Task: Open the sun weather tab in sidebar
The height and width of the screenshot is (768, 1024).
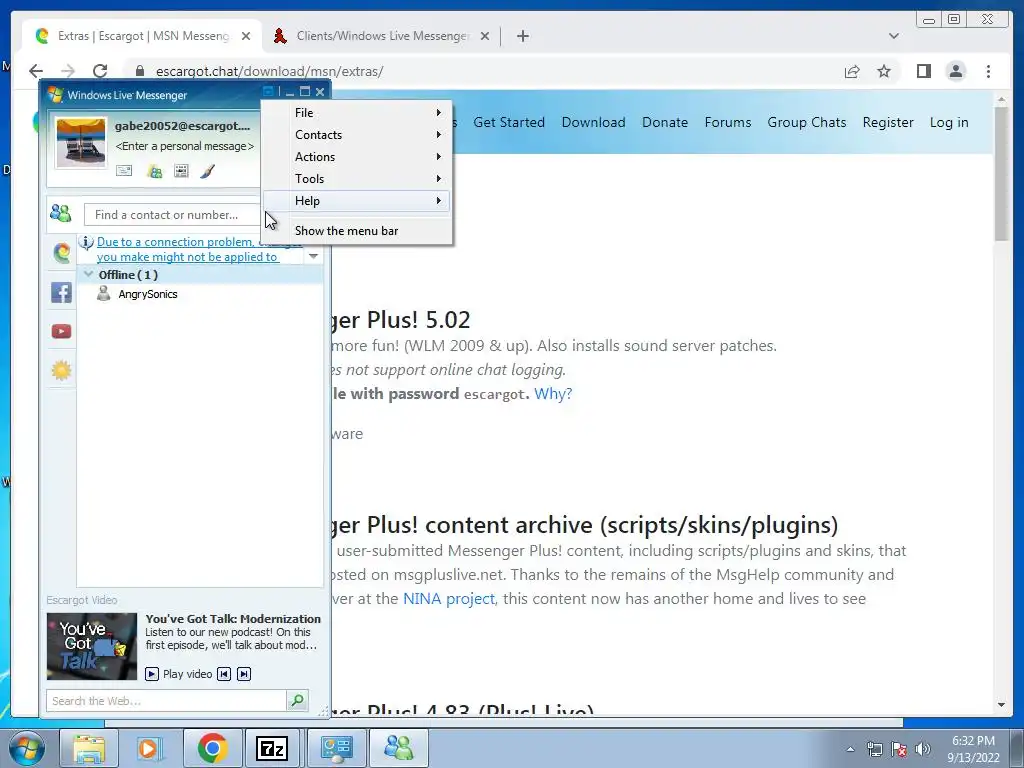Action: 61,370
